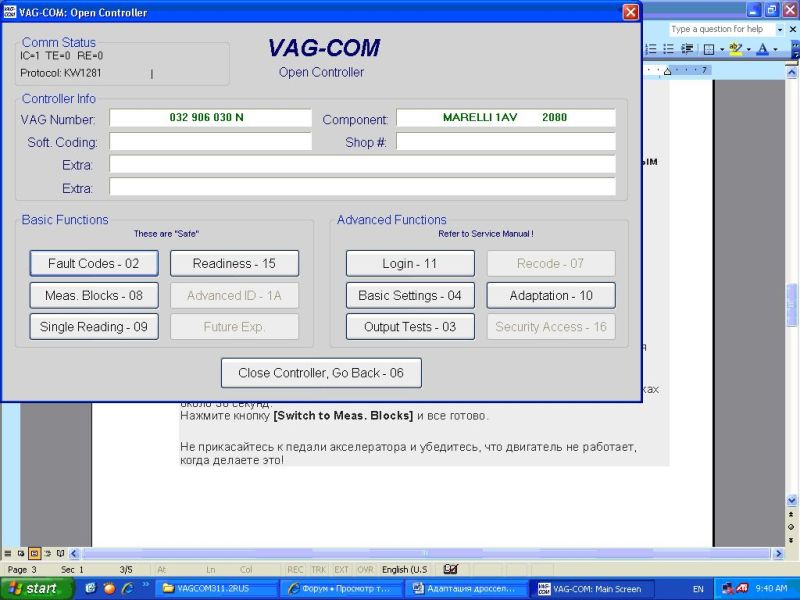The image size is (800, 600).
Task: Click the Soft. Coding field
Action: tap(210, 142)
